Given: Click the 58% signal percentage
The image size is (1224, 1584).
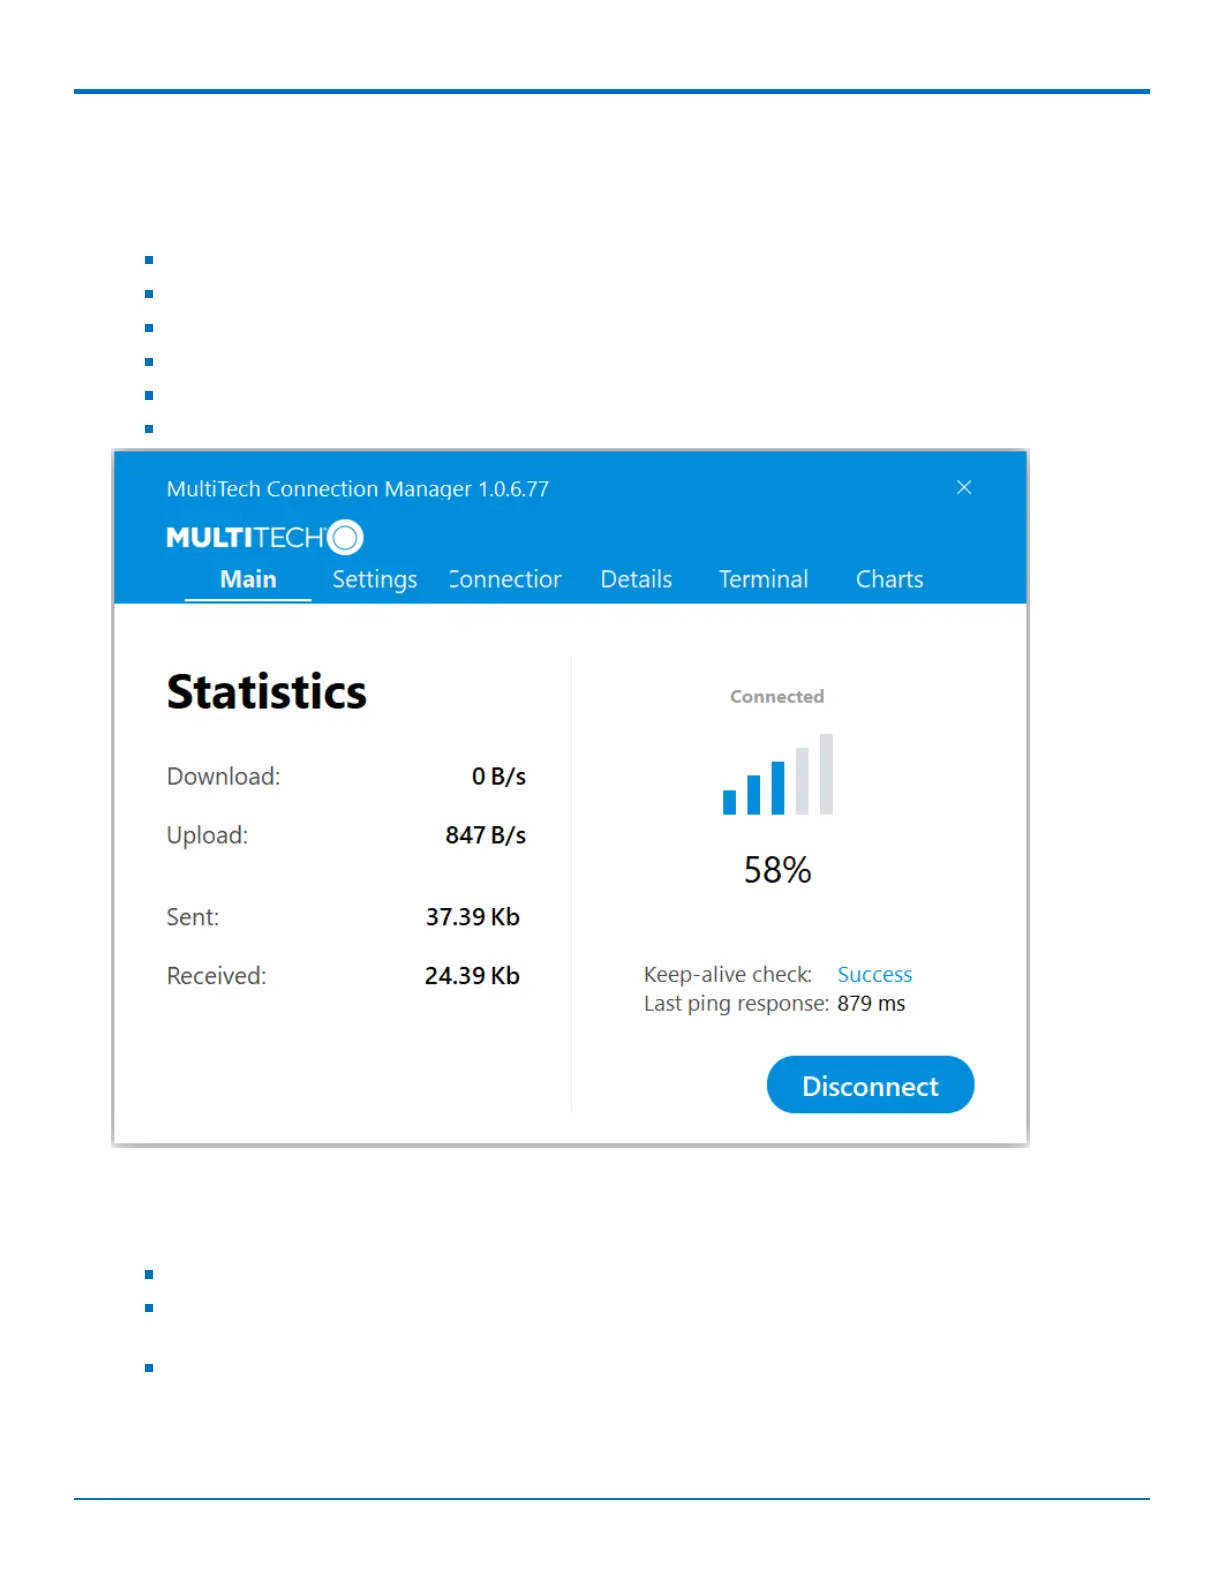Looking at the screenshot, I should (777, 870).
